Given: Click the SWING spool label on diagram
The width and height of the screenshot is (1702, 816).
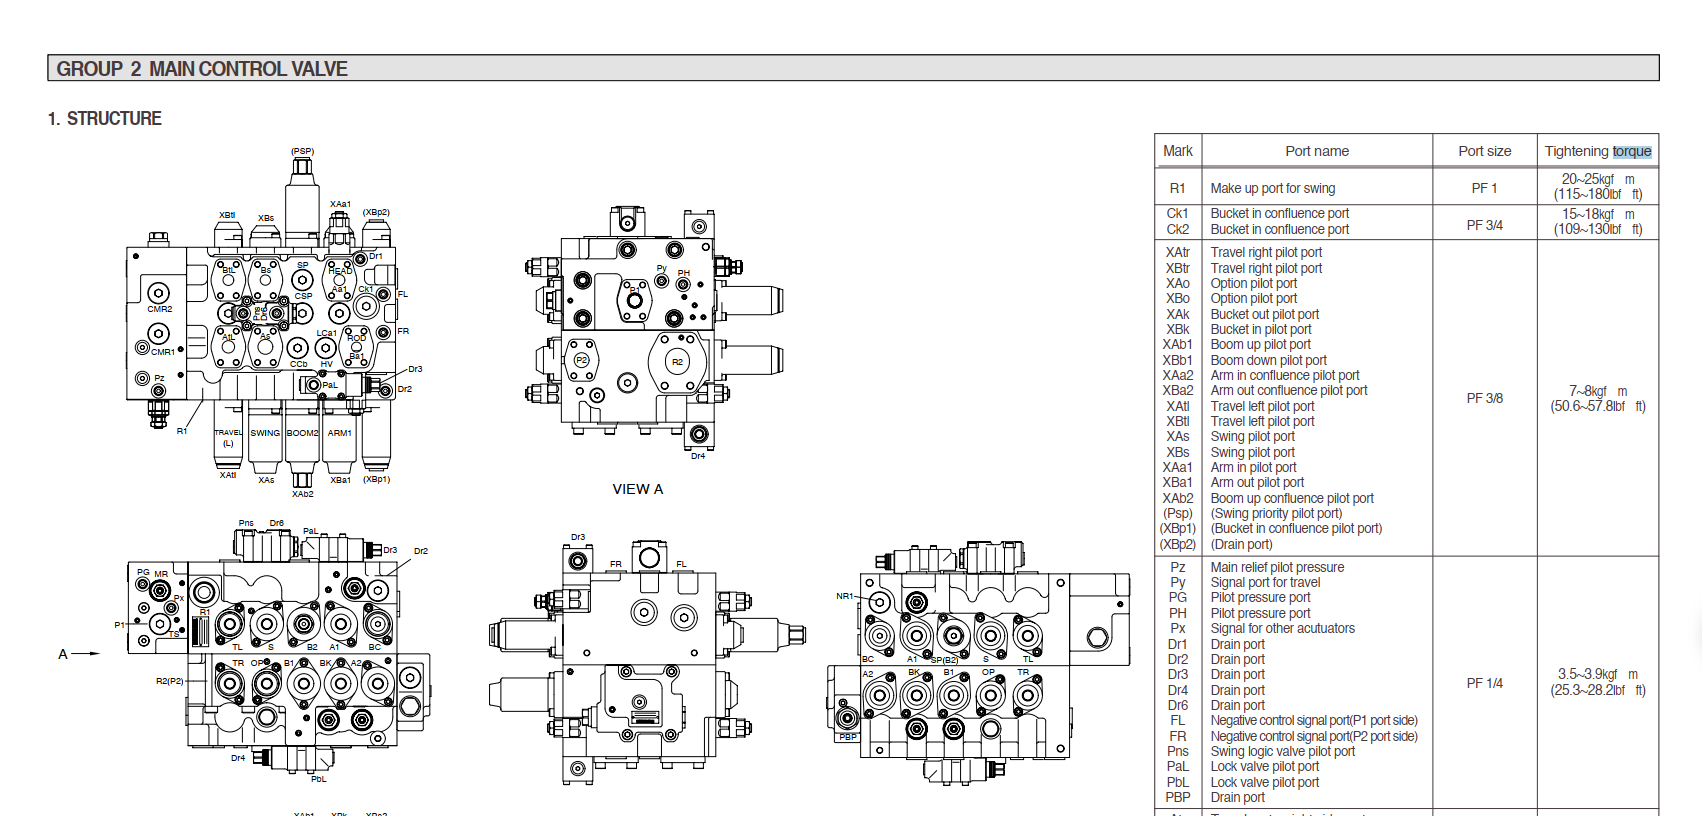Looking at the screenshot, I should (265, 433).
